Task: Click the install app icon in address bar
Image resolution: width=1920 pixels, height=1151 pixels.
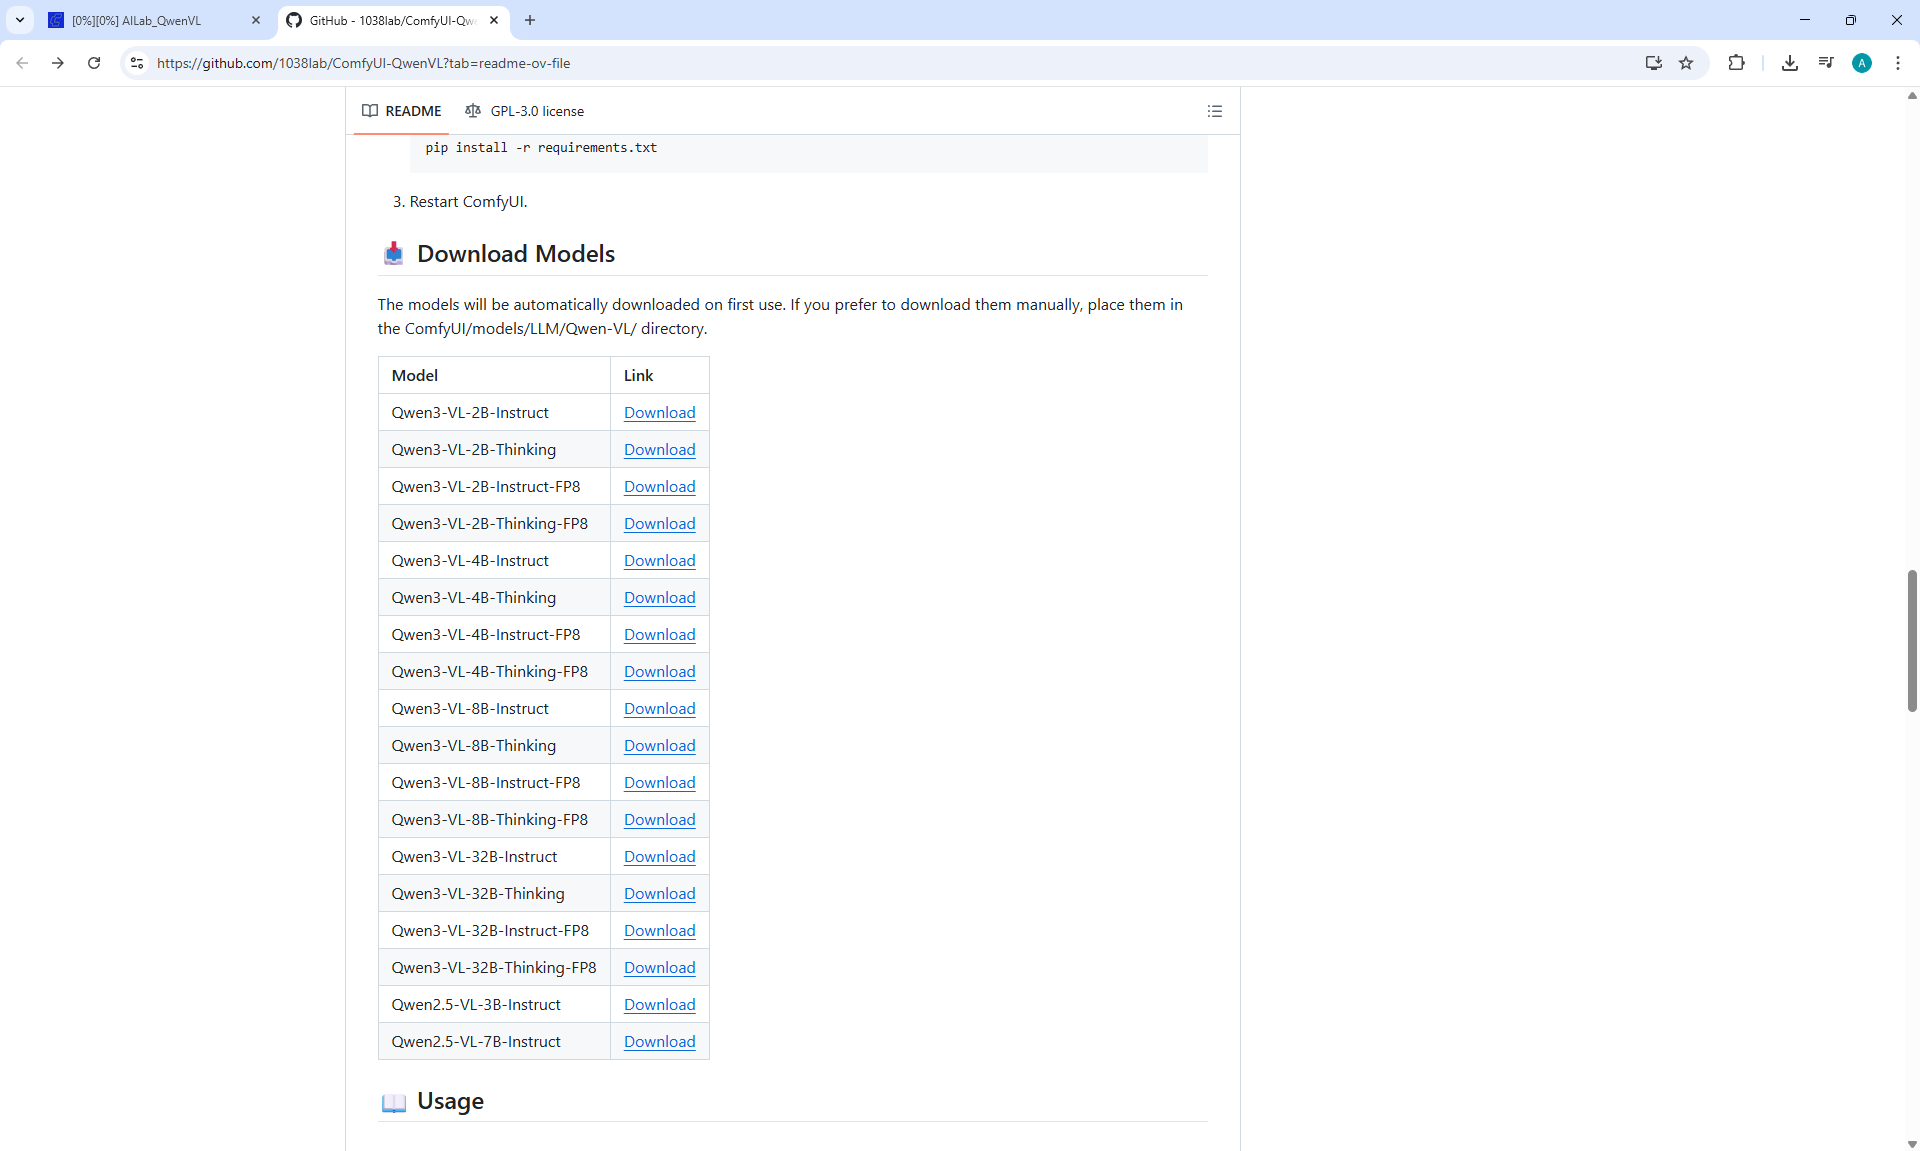Action: pyautogui.click(x=1653, y=63)
